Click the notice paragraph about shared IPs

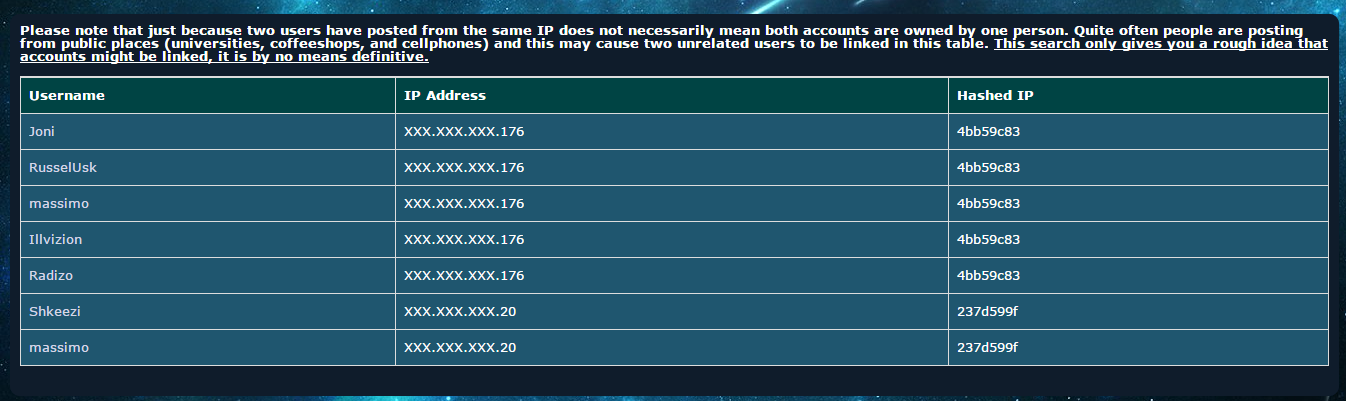tap(500, 31)
